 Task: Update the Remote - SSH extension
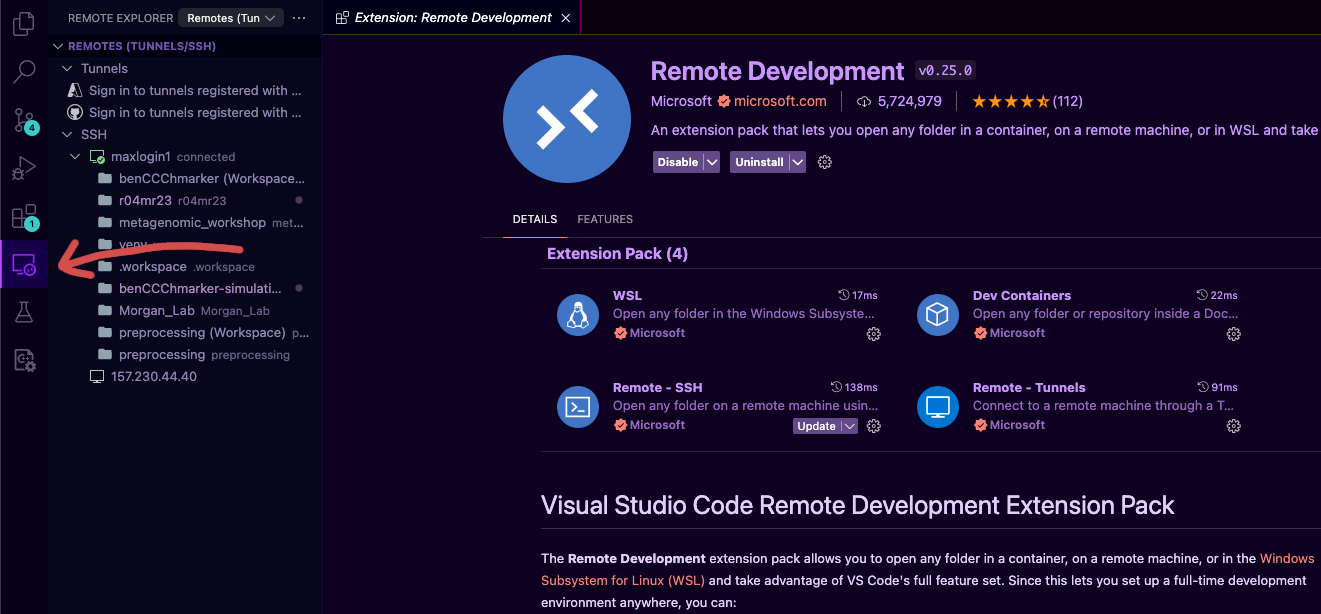pyautogui.click(x=817, y=426)
